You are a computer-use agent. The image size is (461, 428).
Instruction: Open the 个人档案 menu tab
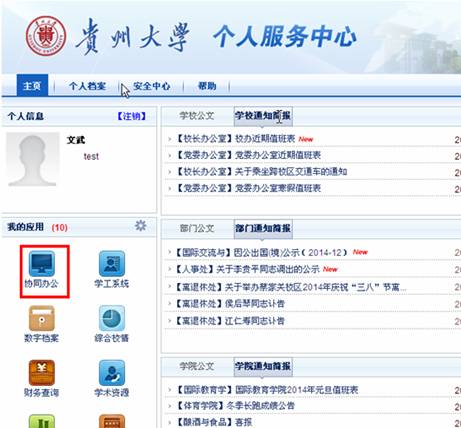[87, 86]
